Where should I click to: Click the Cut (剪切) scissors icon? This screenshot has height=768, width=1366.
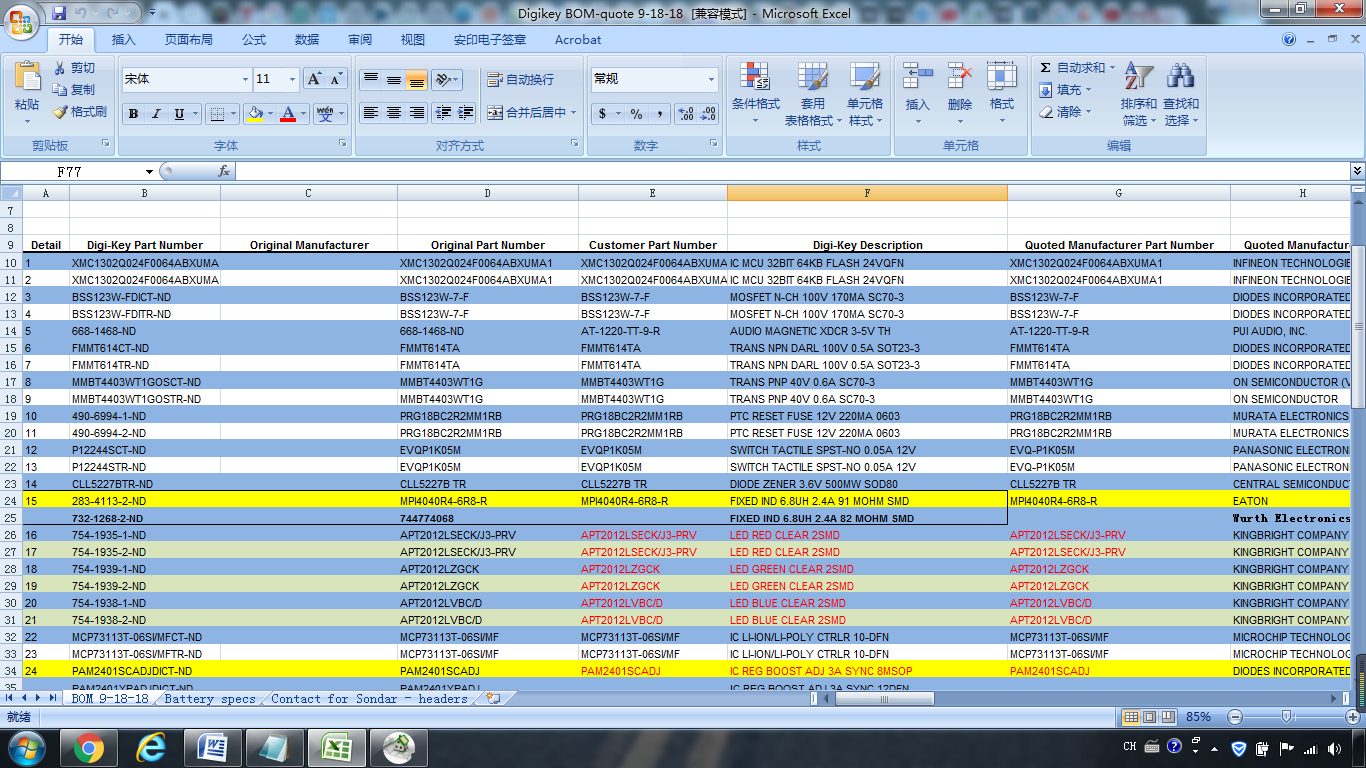coord(60,68)
